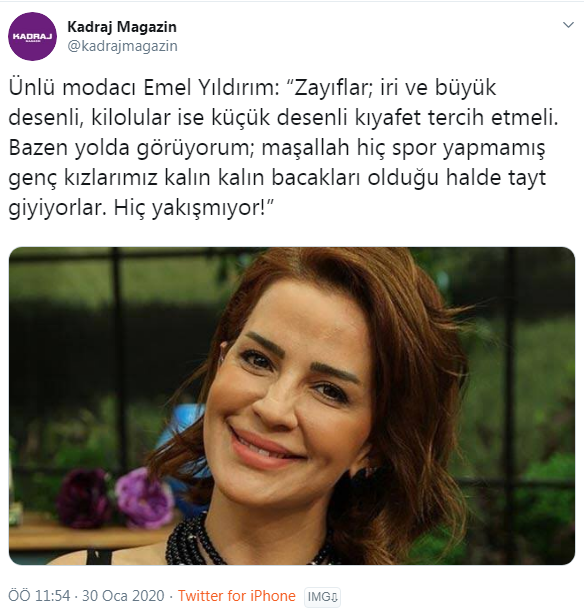Click the 30 Oca 2020 date
This screenshot has width=584, height=615.
point(123,596)
